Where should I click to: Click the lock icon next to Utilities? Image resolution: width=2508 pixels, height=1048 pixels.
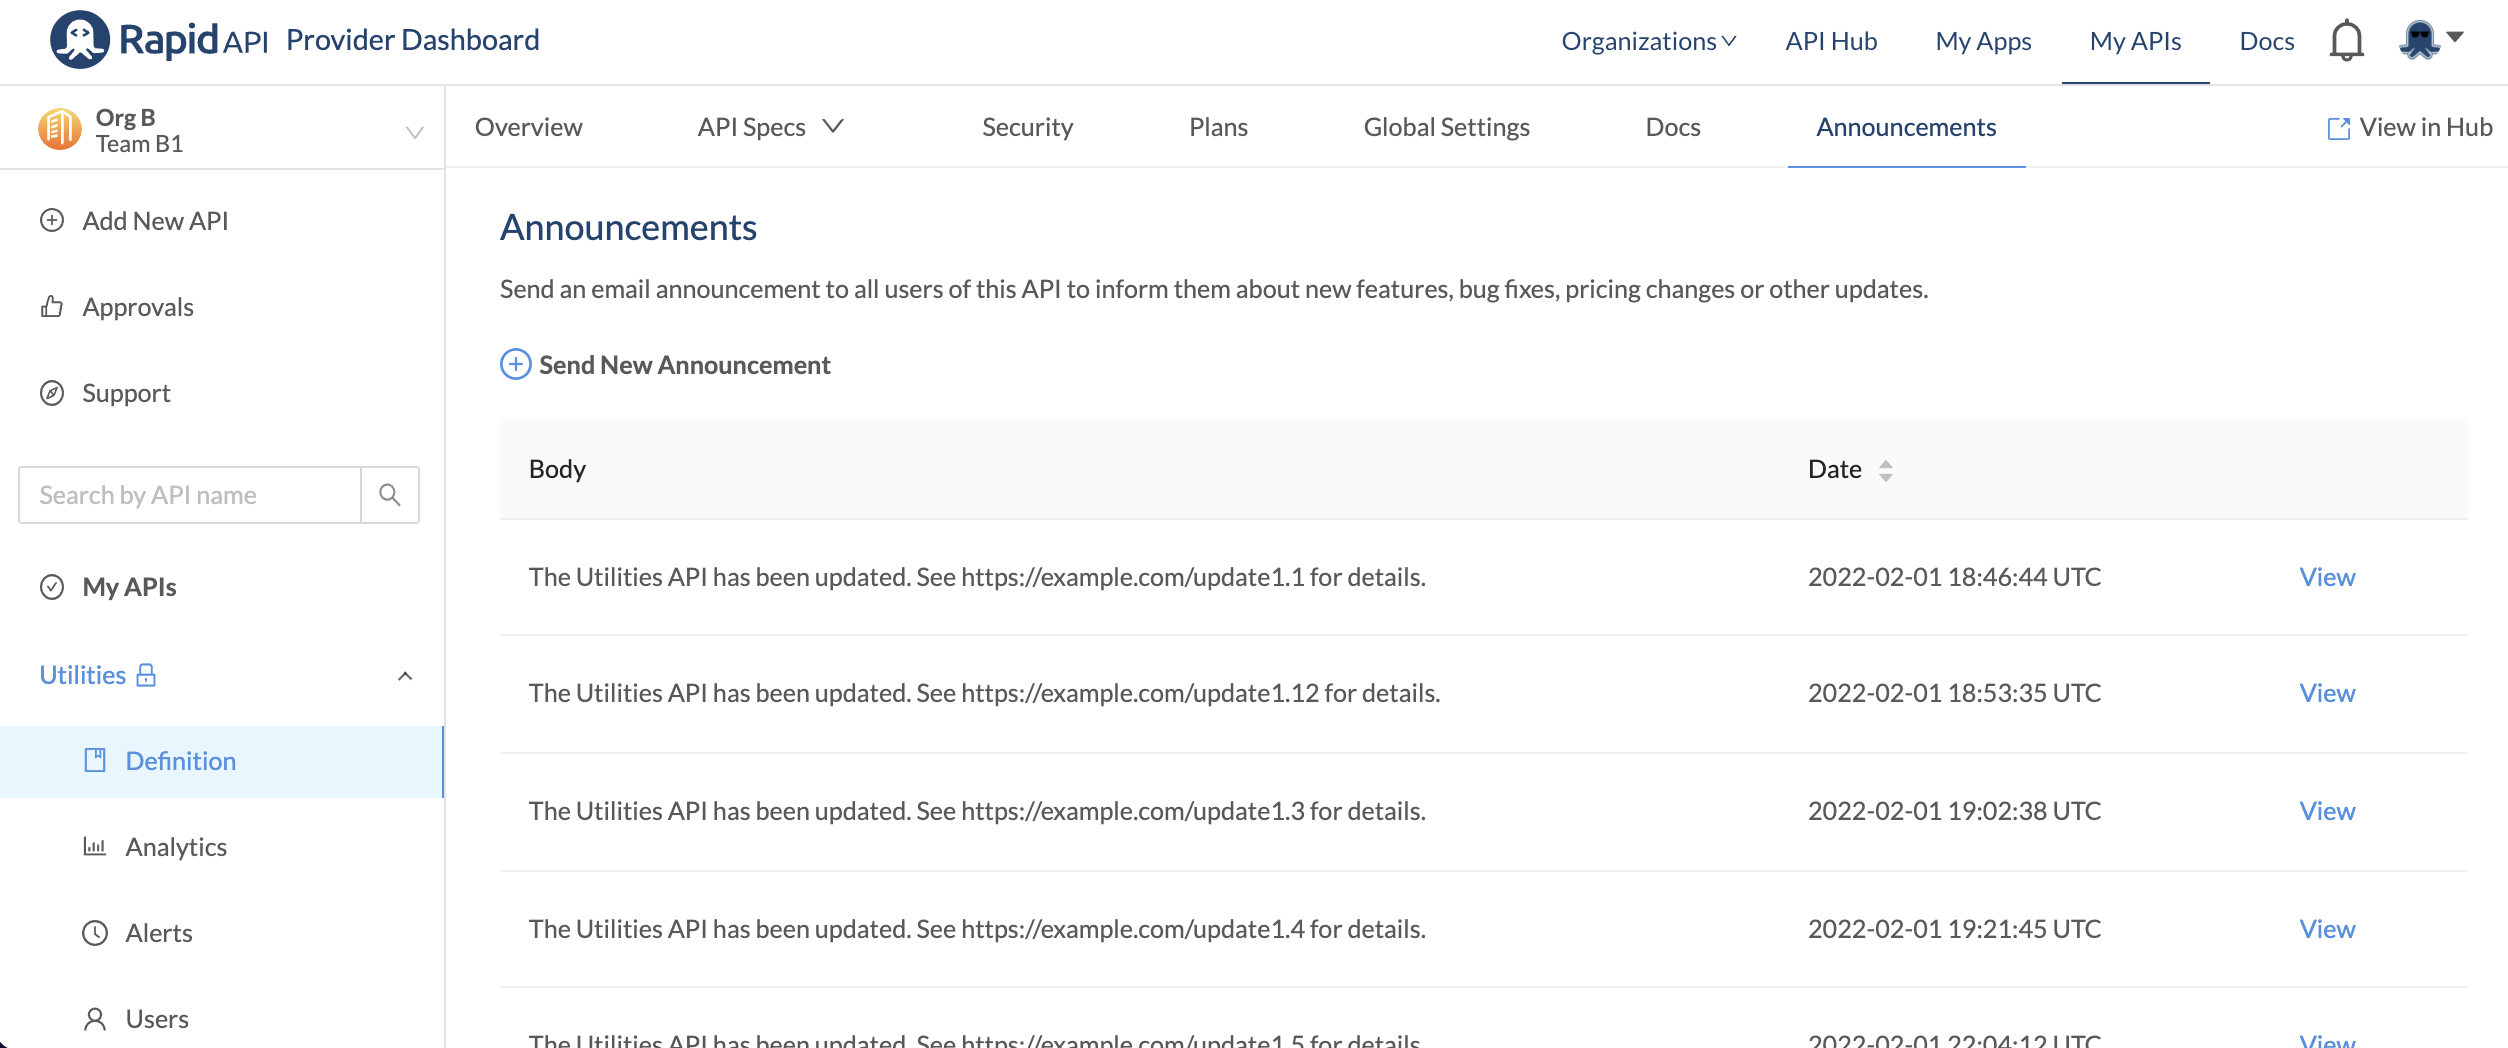tap(146, 675)
